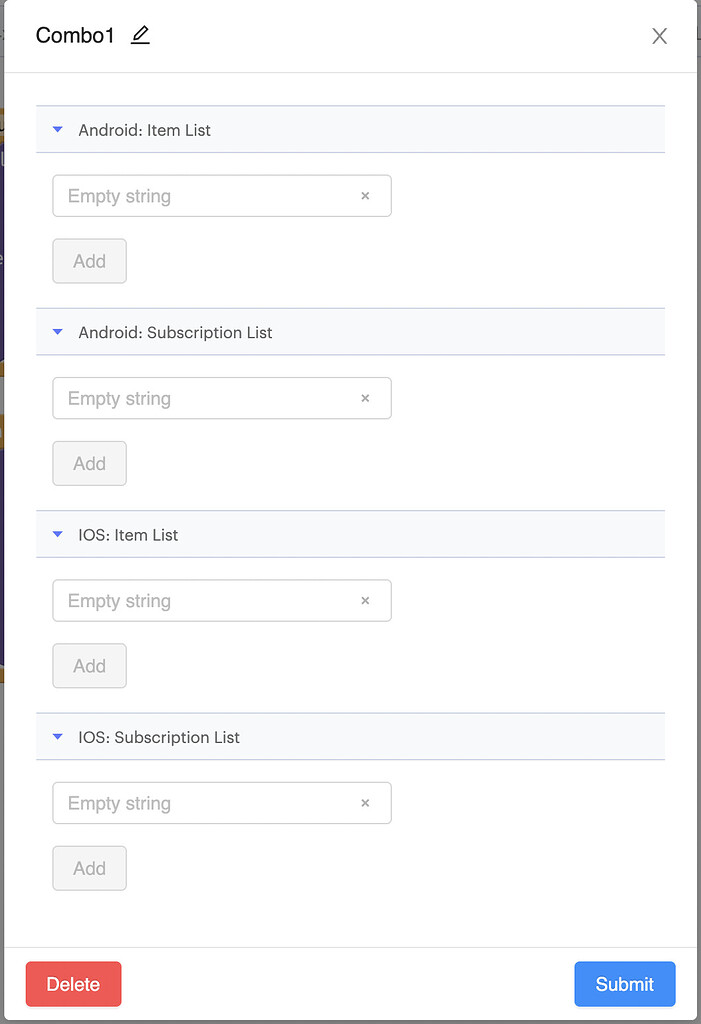This screenshot has height=1024, width=701.
Task: Collapse the Android: Item List section
Action: (57, 129)
